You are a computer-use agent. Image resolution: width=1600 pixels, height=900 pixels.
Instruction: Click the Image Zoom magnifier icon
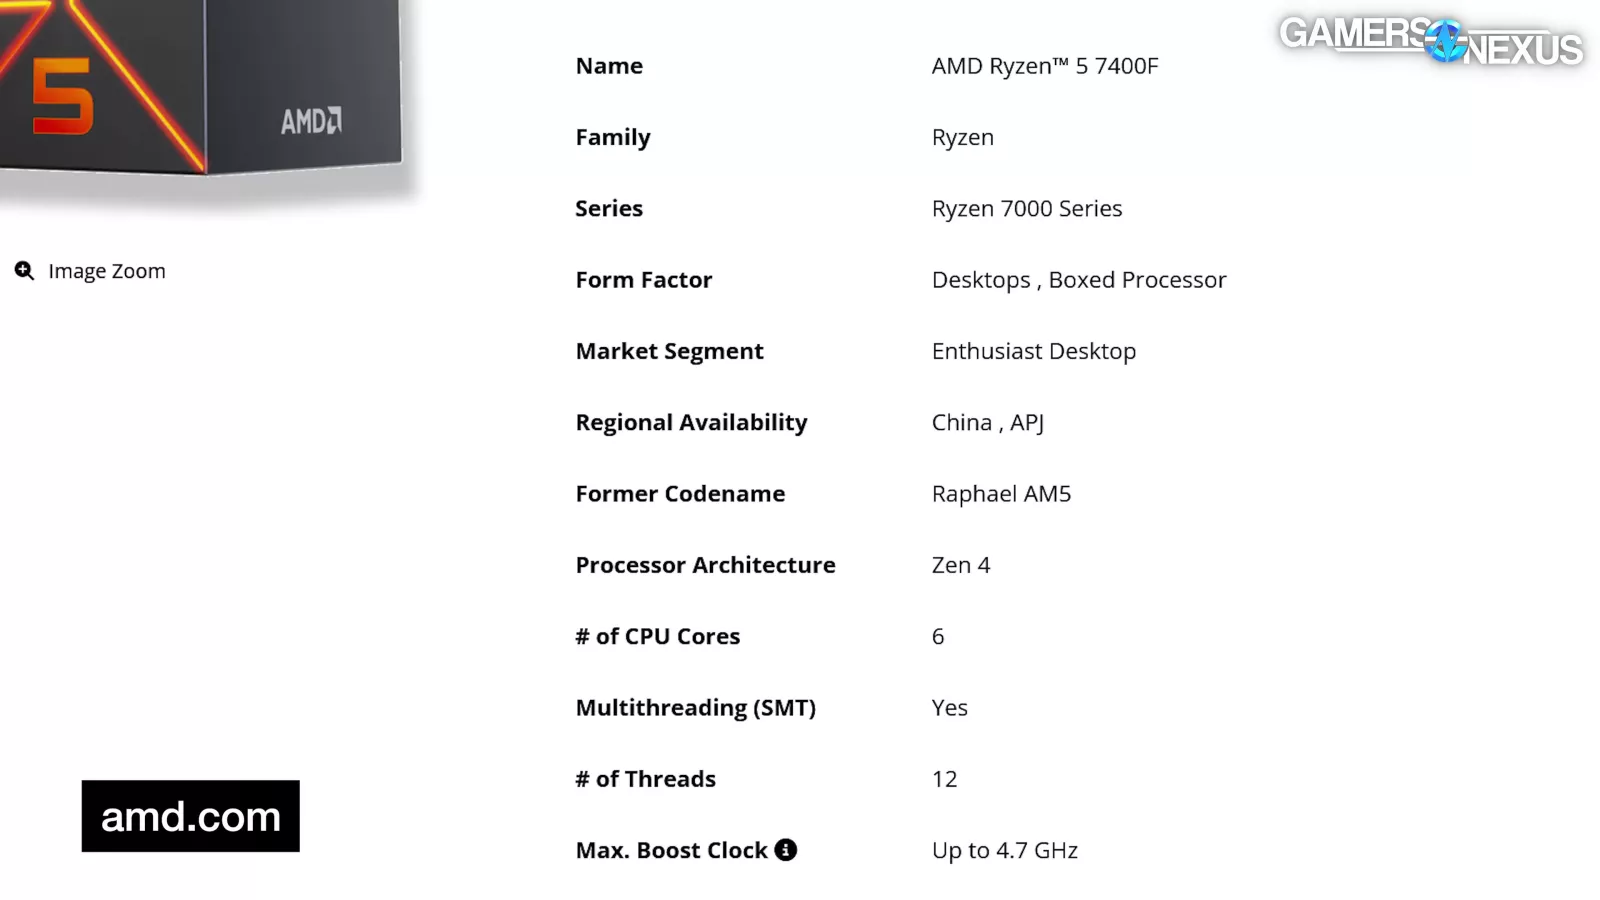tap(24, 271)
